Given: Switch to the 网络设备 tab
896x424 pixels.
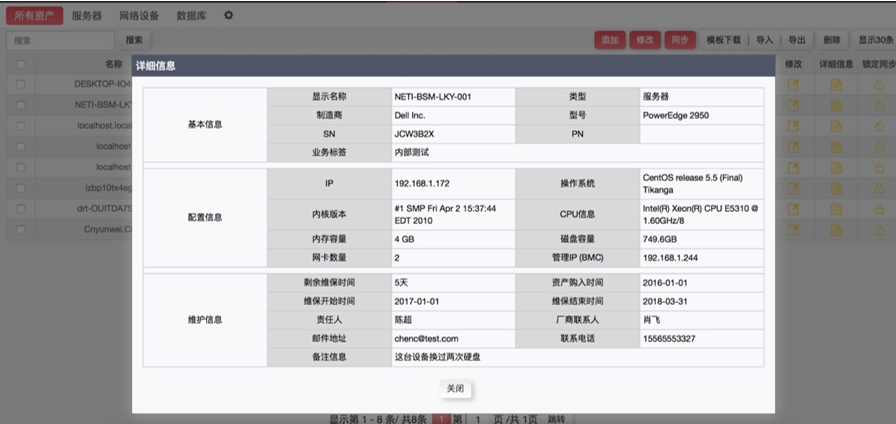Looking at the screenshot, I should [x=138, y=16].
